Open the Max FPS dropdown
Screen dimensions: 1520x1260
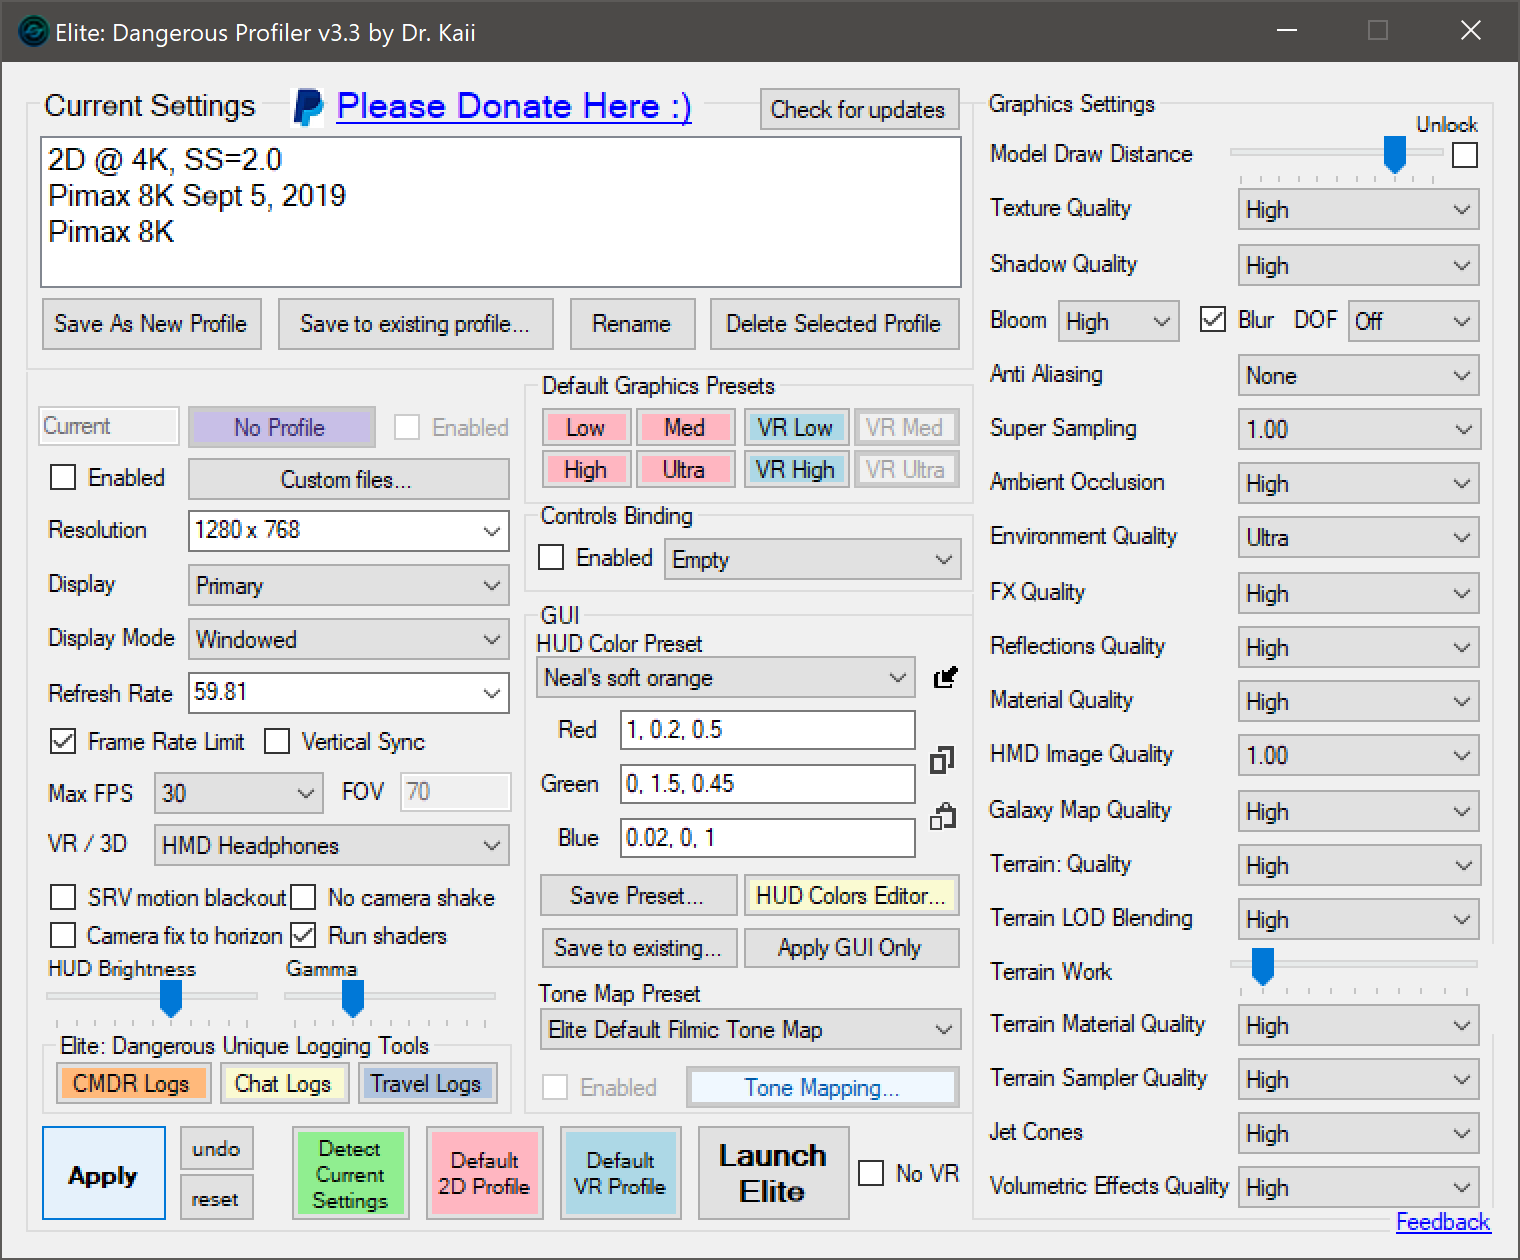click(x=239, y=793)
